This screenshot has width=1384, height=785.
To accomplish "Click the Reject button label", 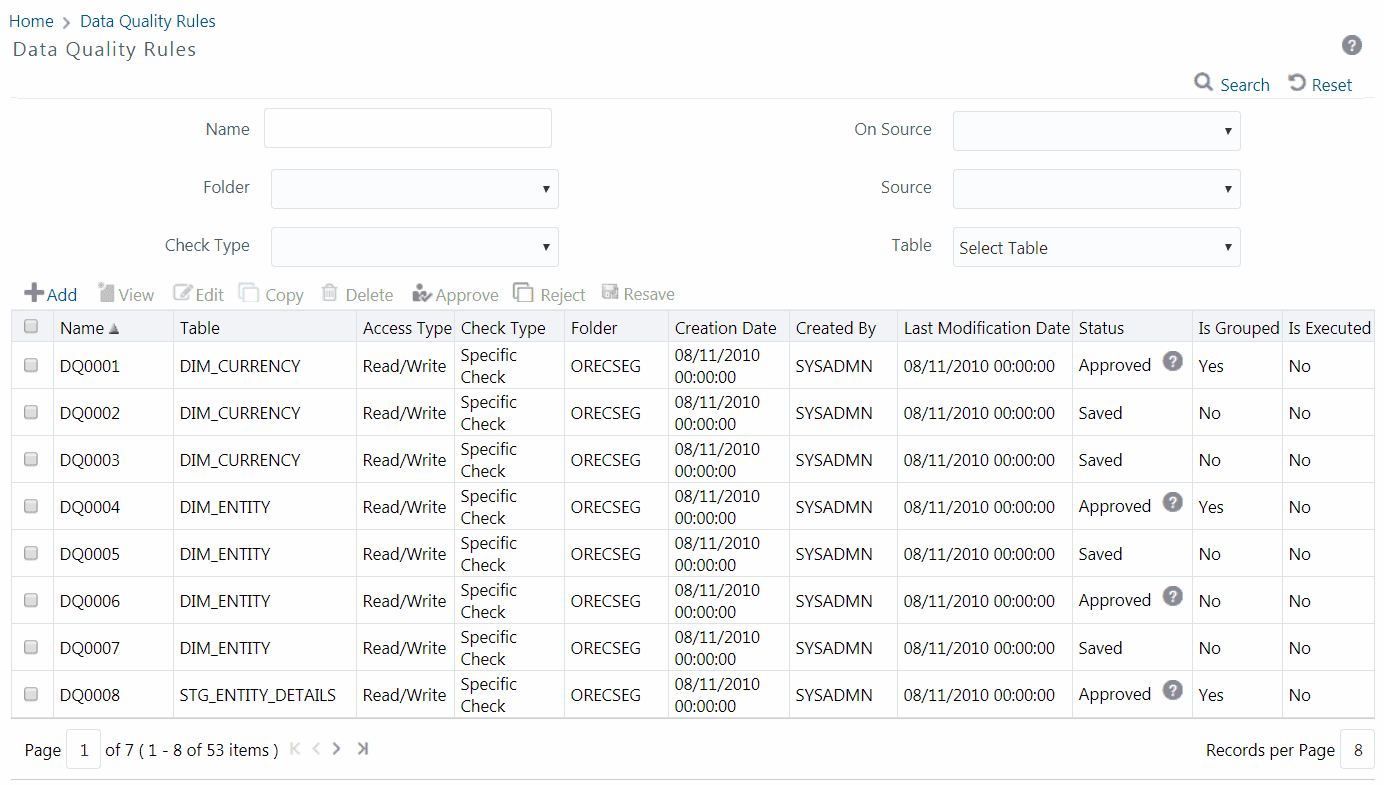I will (x=563, y=295).
